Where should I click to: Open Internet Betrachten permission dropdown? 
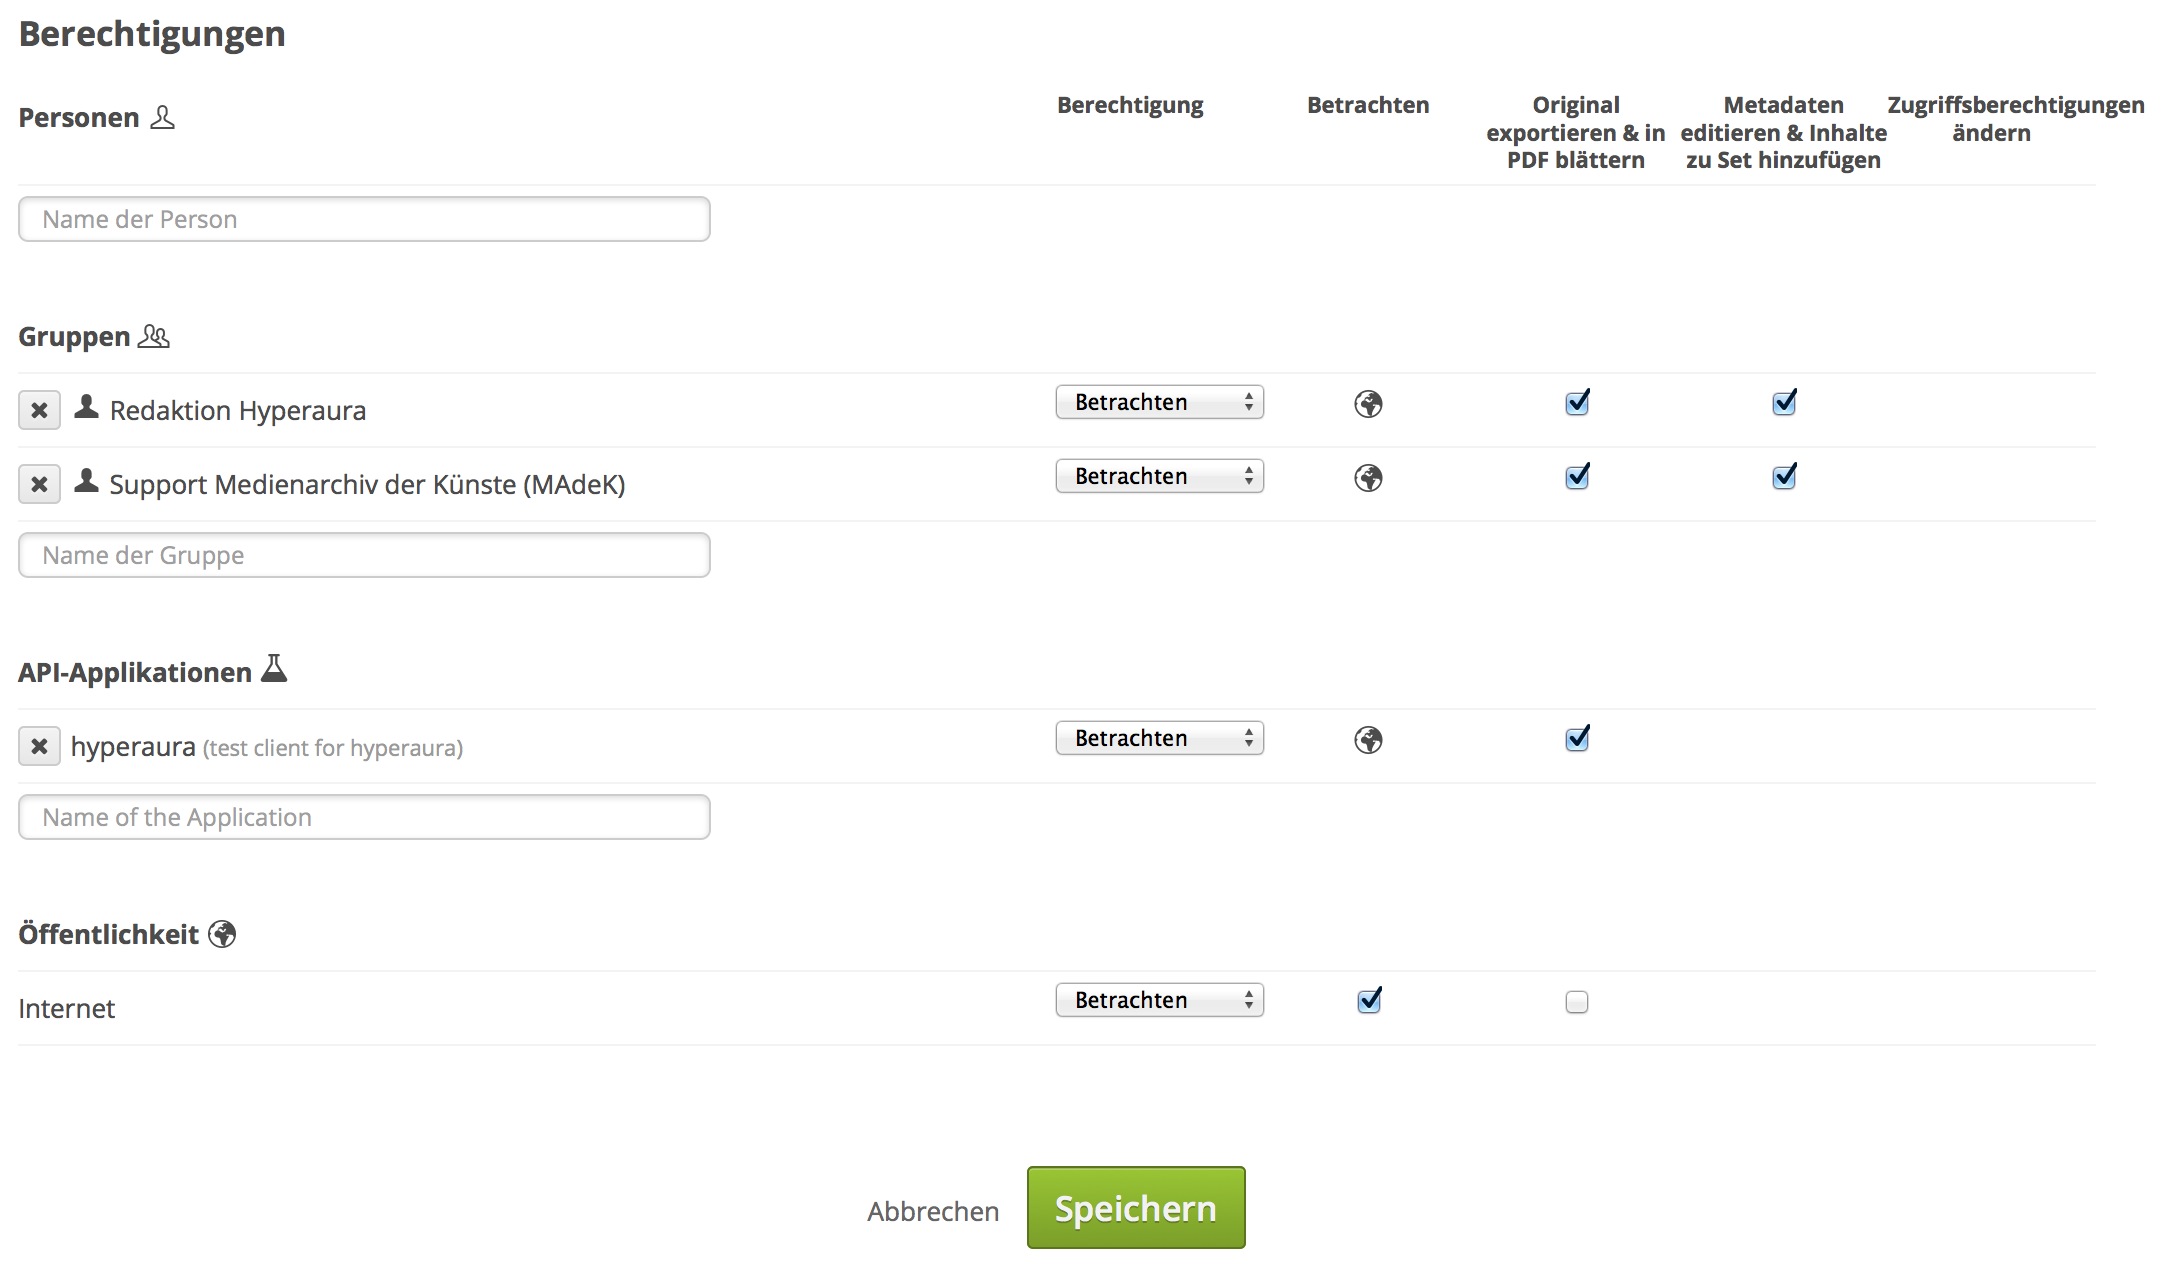click(1159, 1000)
